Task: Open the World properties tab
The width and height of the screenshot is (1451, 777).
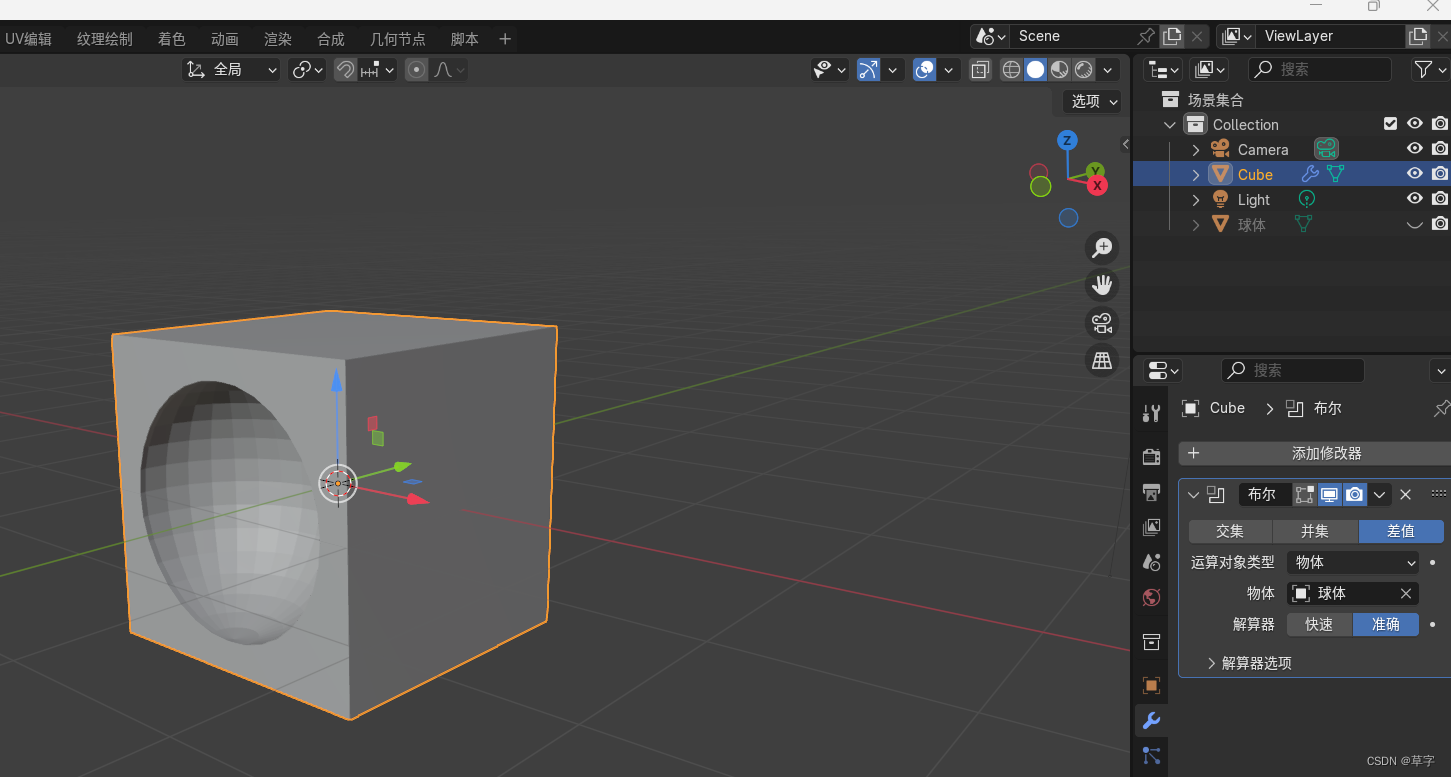Action: (1151, 598)
